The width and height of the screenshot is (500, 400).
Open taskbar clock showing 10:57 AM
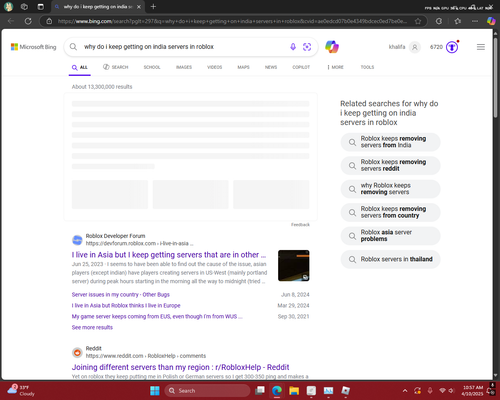[x=473, y=390]
